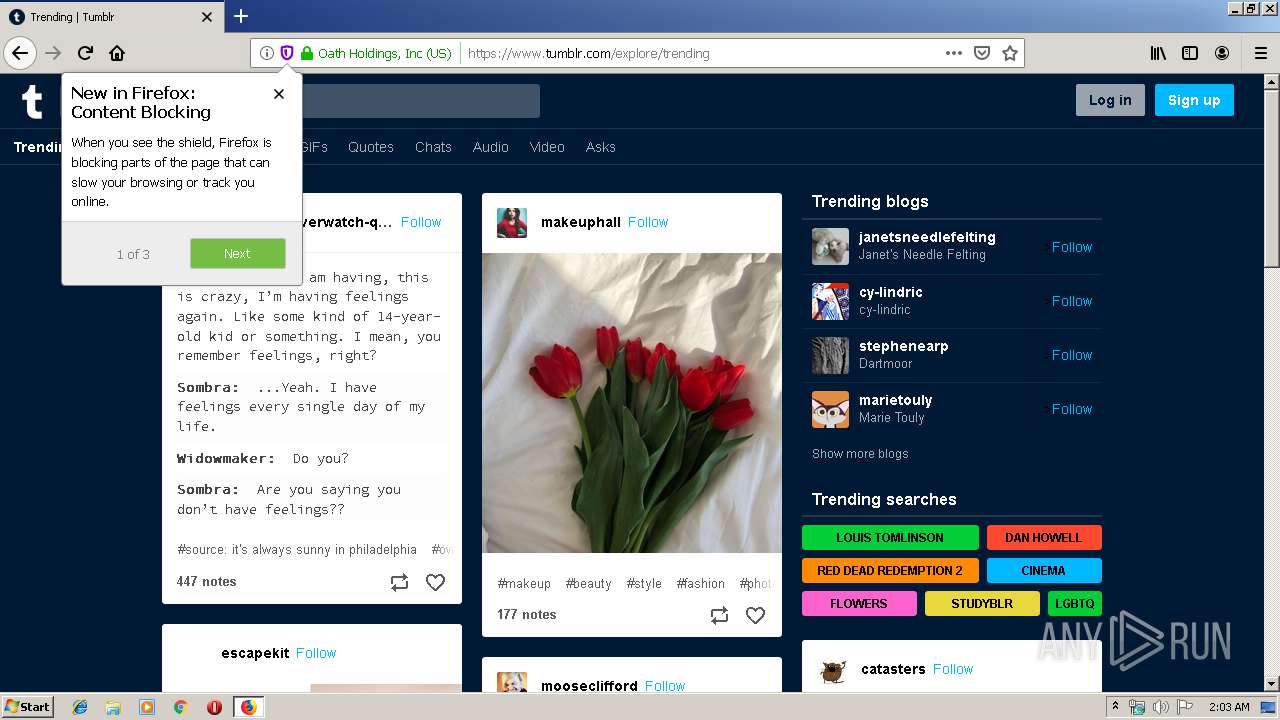Click the green padlock connection icon
This screenshot has width=1280, height=720.
(307, 53)
